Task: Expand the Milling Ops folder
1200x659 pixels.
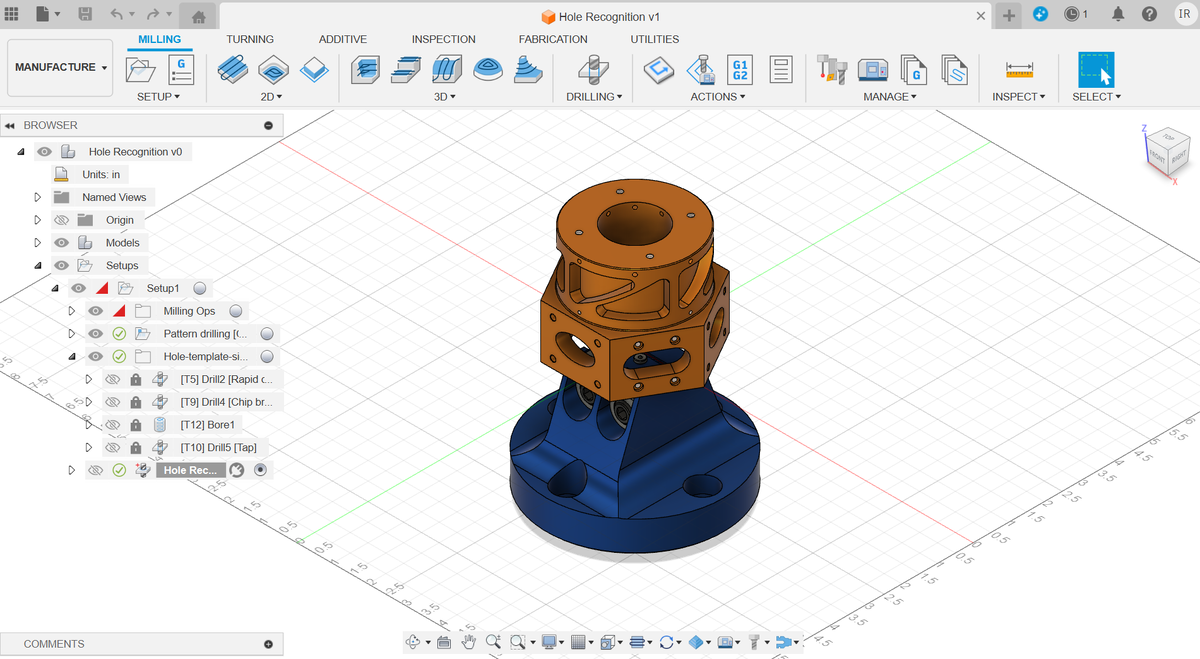Action: (72, 311)
